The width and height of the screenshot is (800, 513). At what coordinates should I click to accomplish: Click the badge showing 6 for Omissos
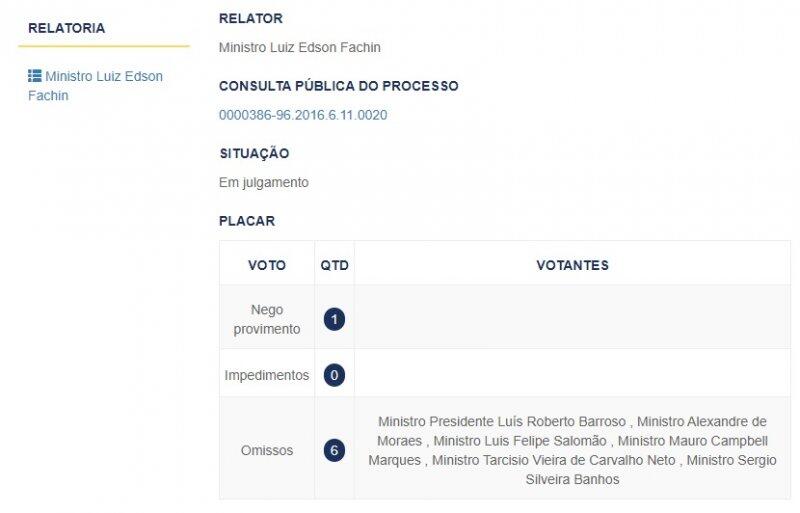pyautogui.click(x=334, y=450)
